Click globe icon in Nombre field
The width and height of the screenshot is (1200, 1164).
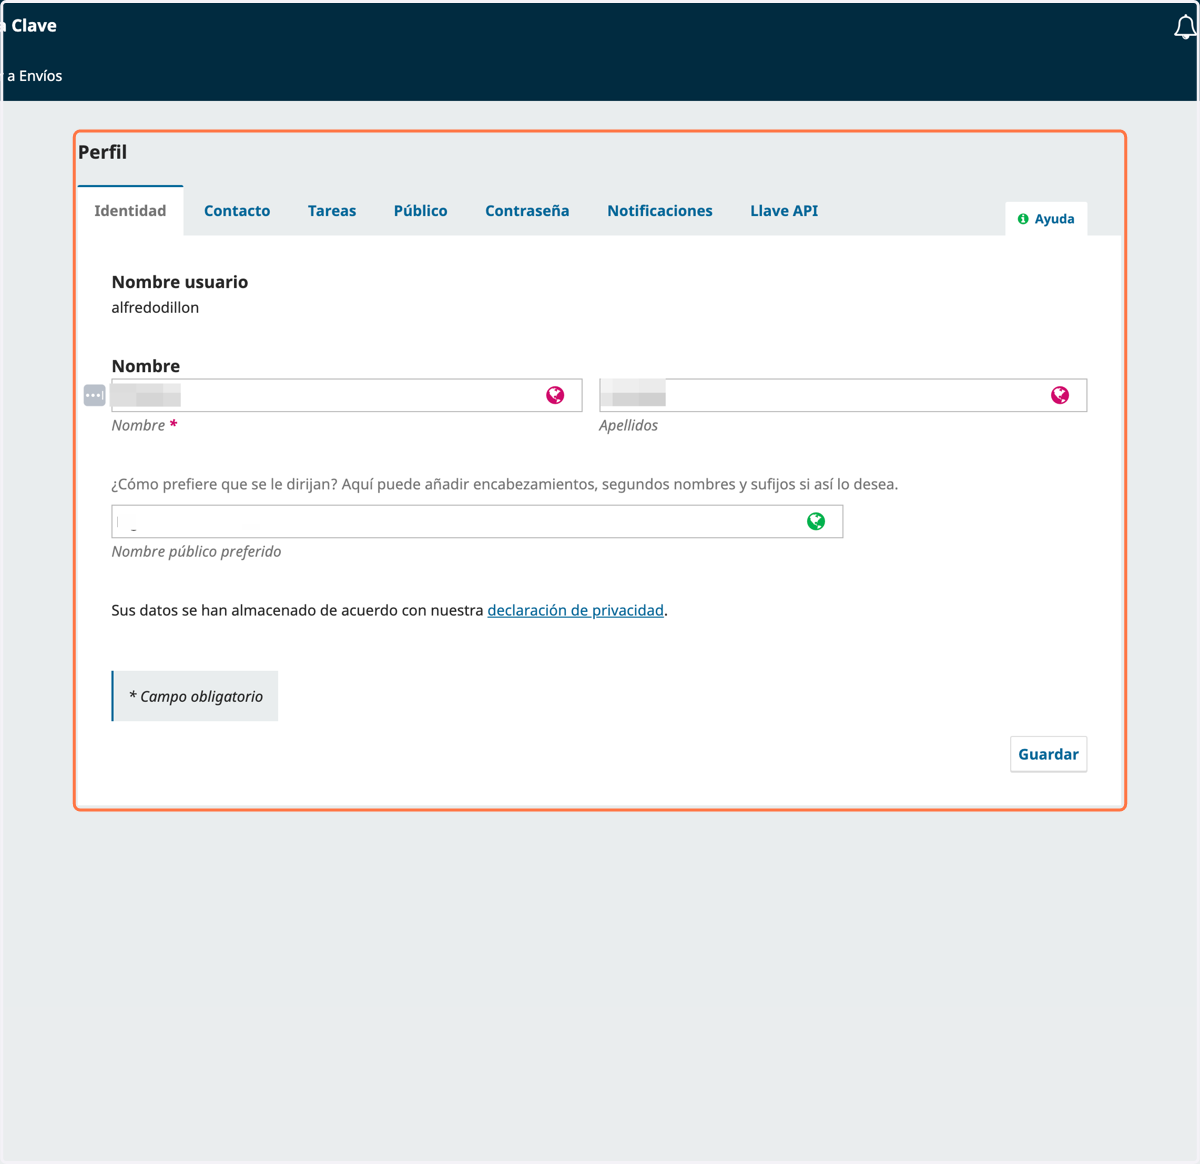click(555, 395)
